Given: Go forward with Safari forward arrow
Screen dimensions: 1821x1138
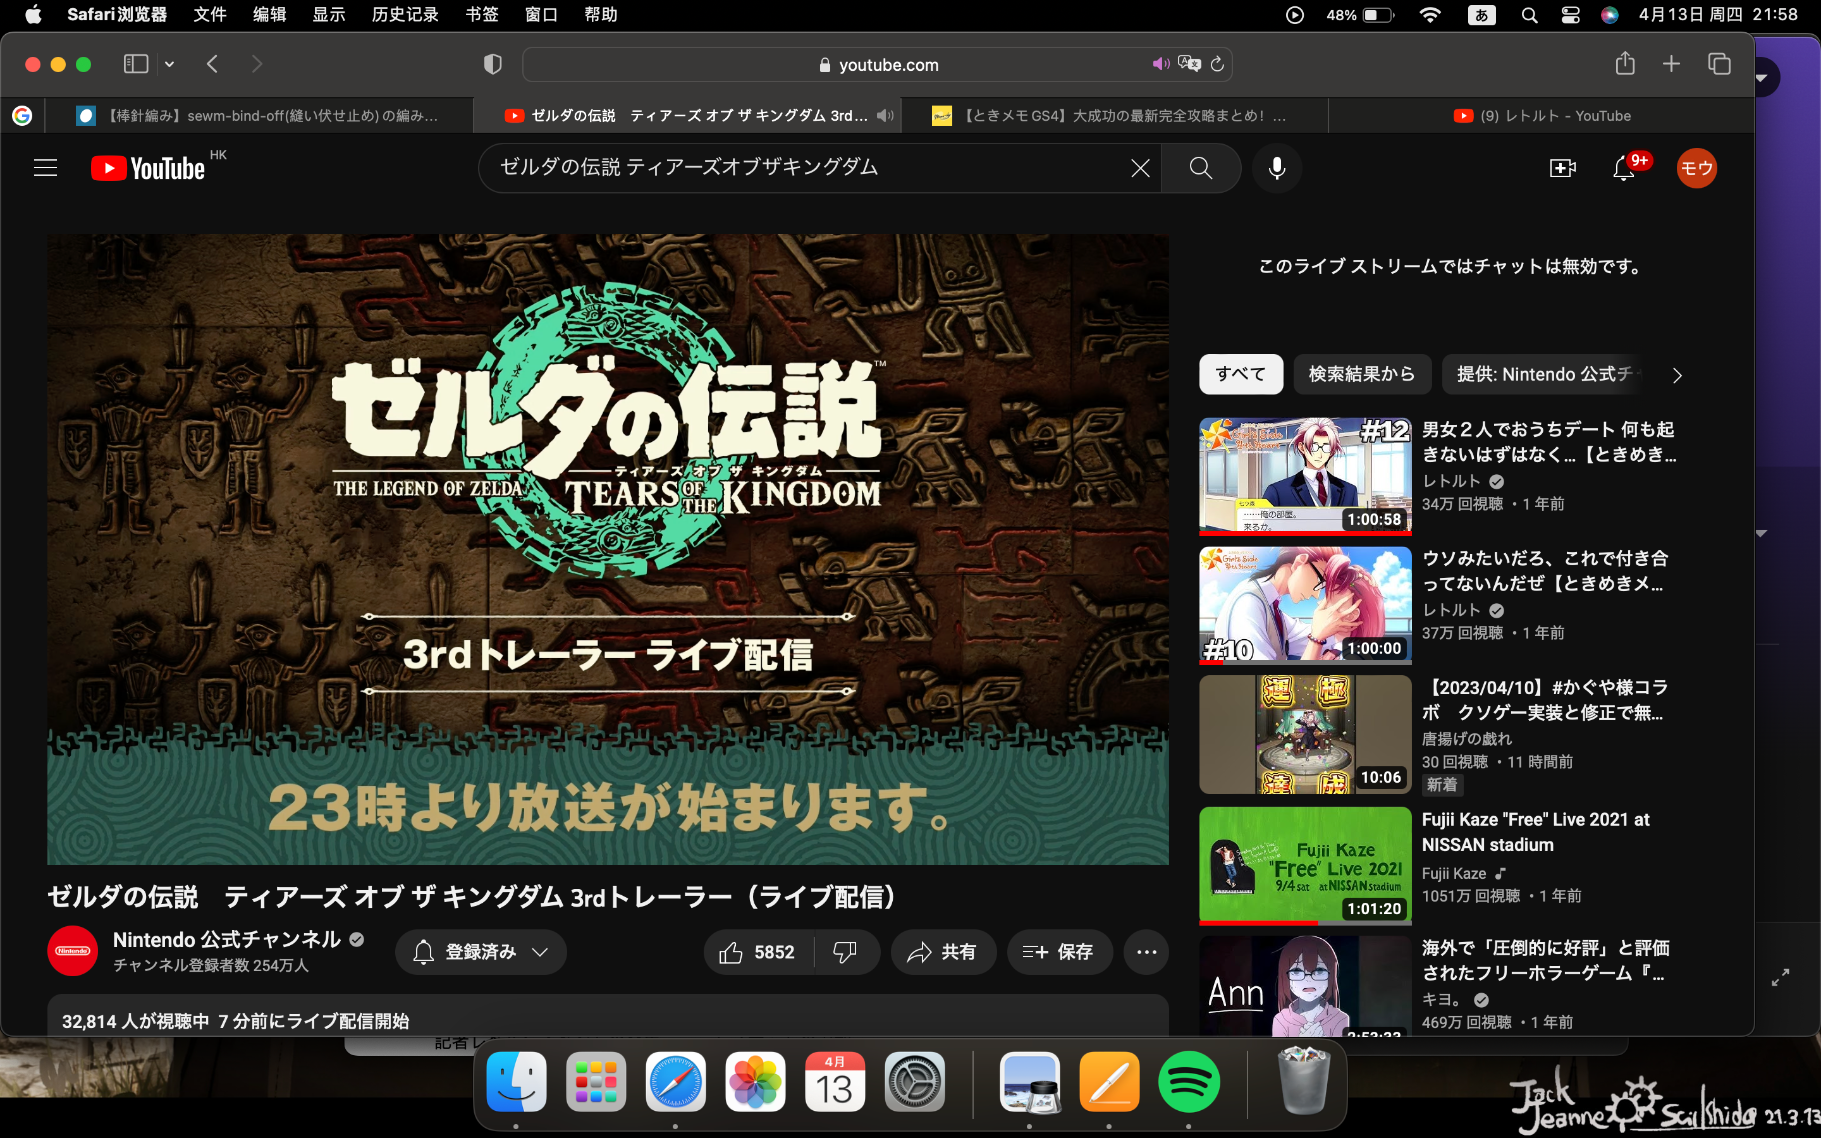Looking at the screenshot, I should coord(257,64).
